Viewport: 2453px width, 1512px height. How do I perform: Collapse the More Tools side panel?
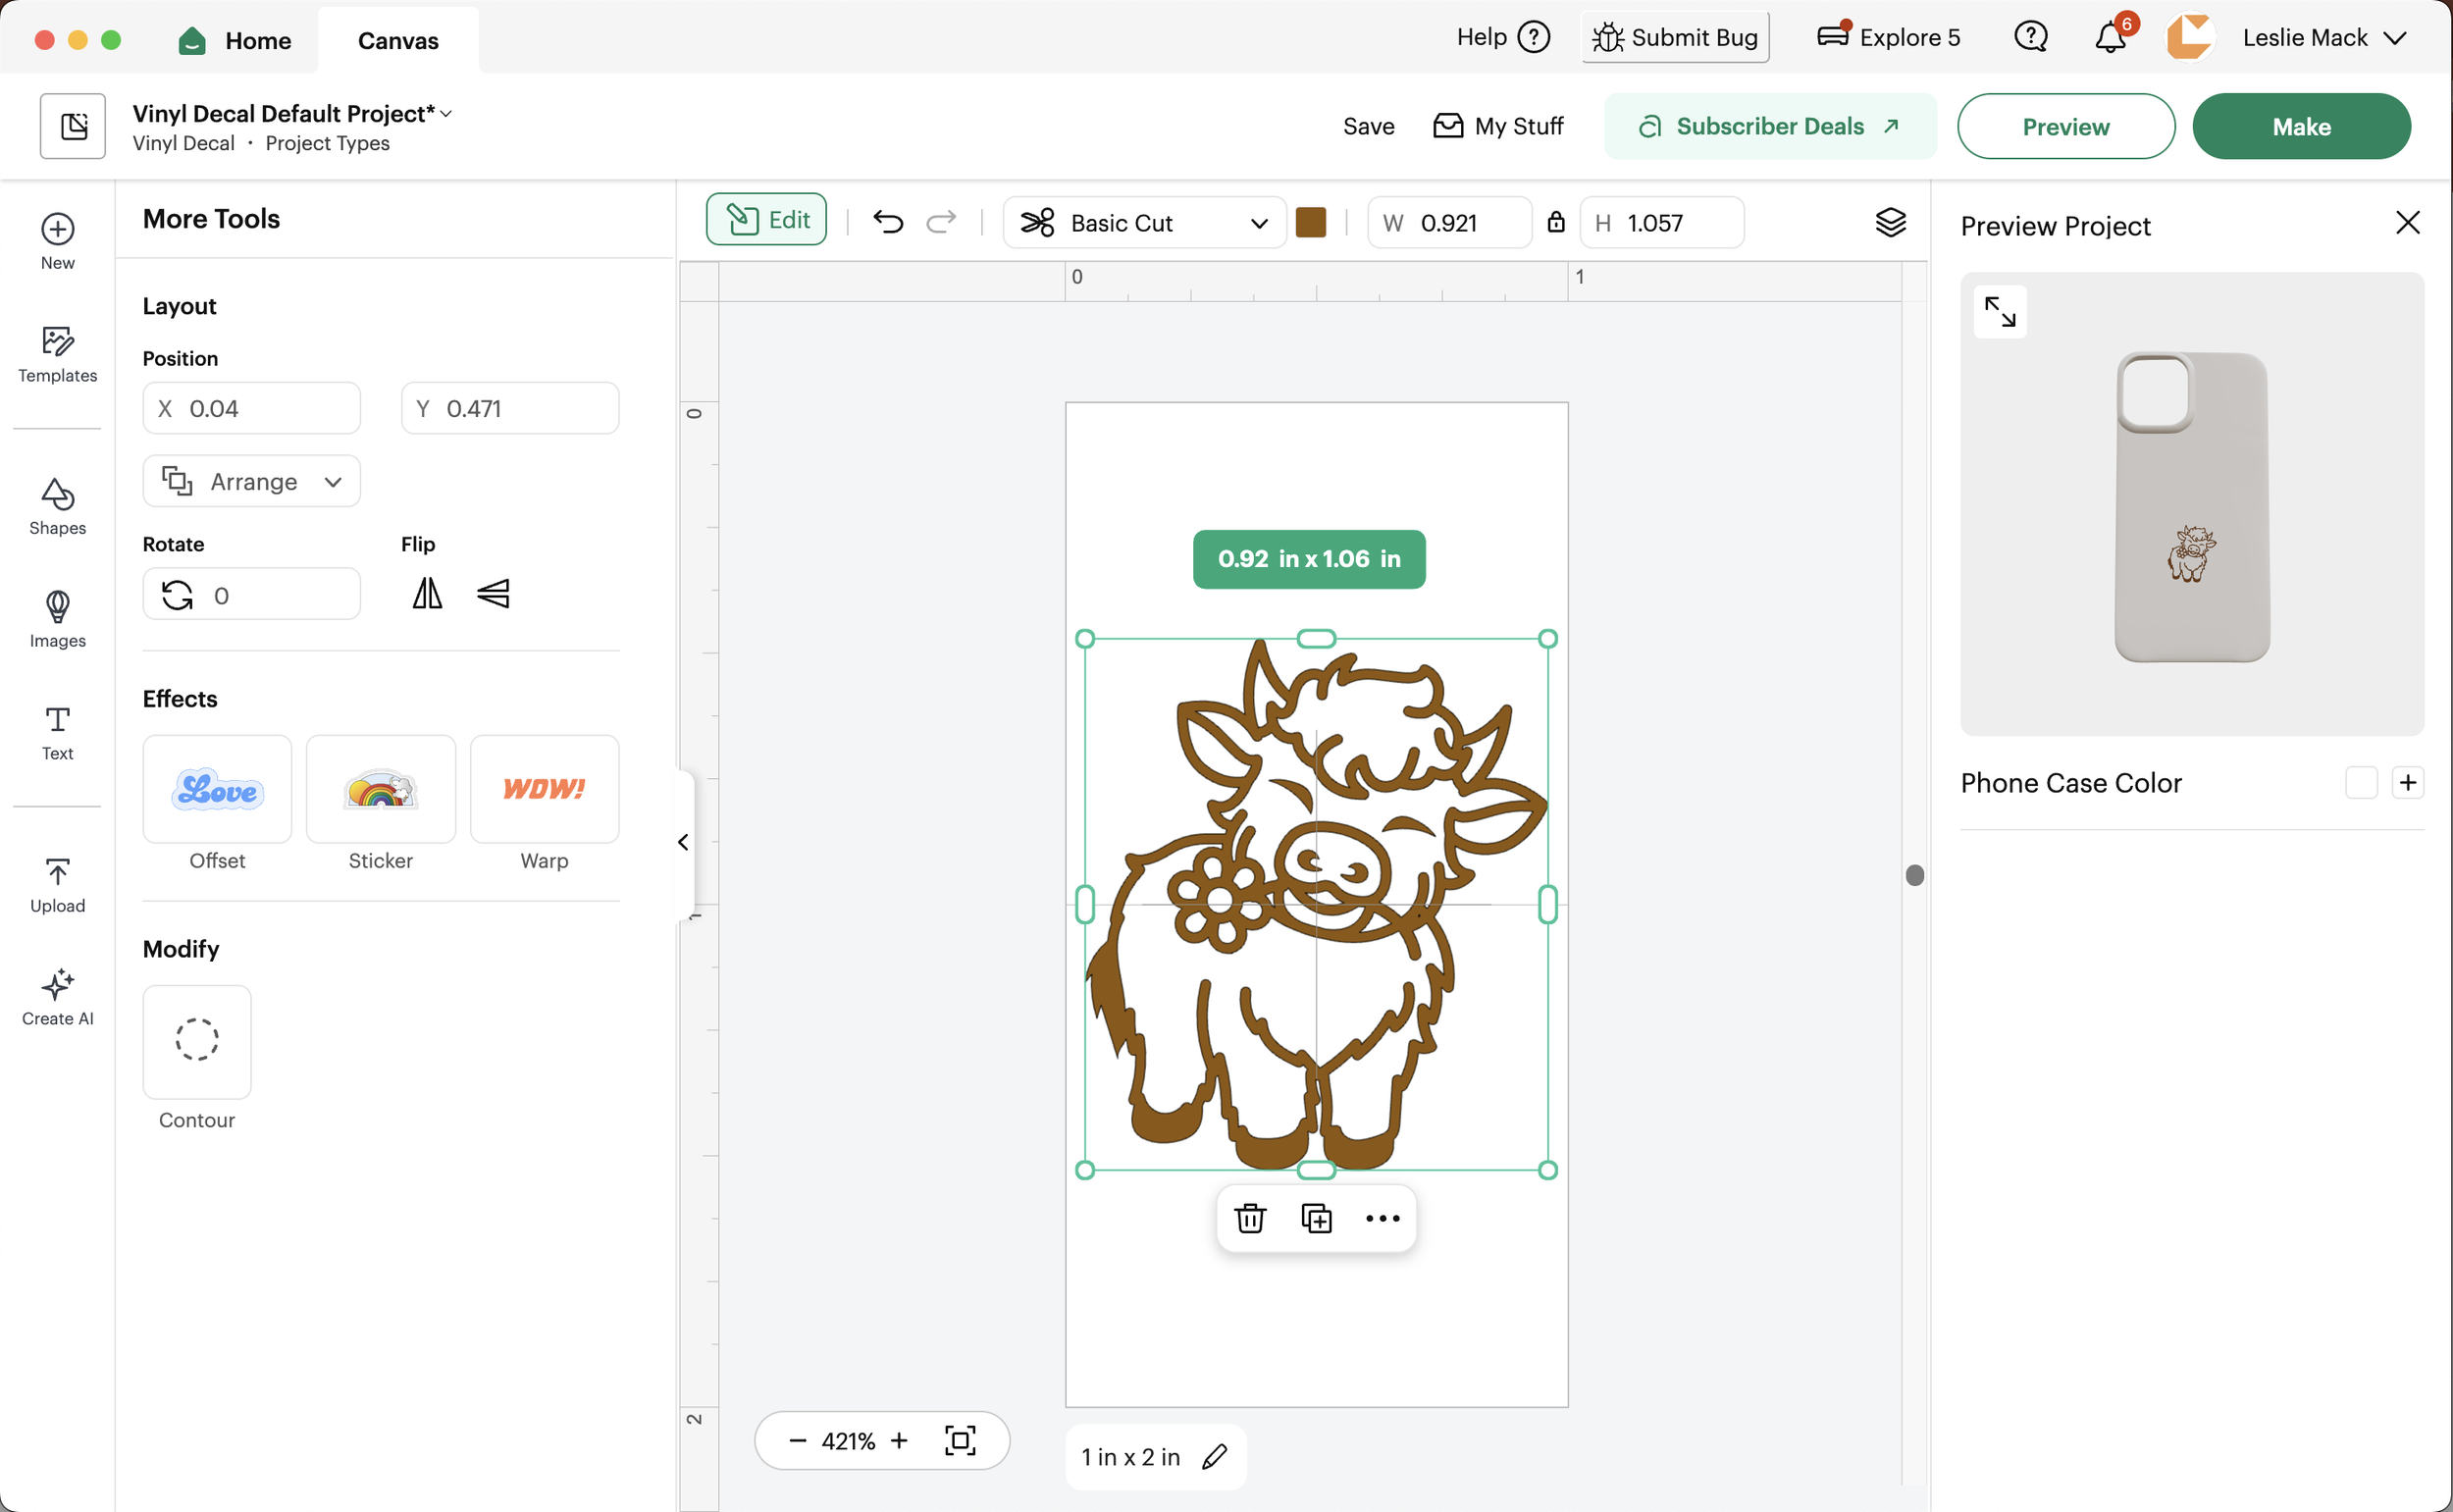pos(683,843)
